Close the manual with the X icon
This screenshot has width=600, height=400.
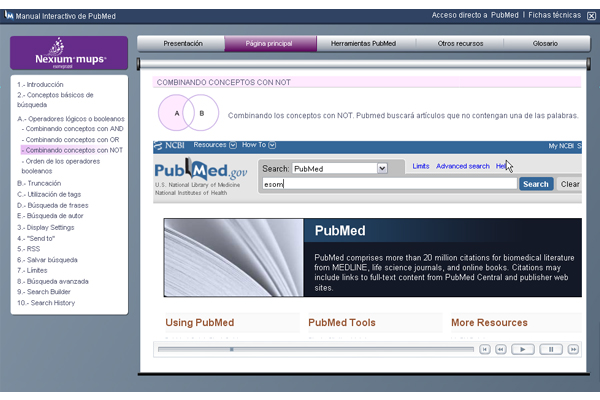click(x=592, y=16)
